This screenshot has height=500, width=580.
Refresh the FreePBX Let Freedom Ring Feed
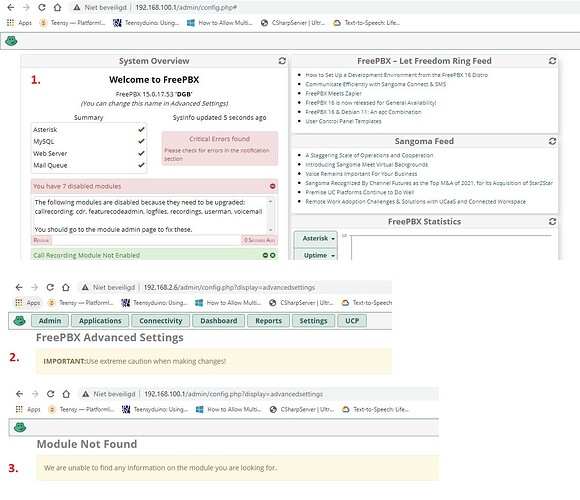[x=552, y=61]
